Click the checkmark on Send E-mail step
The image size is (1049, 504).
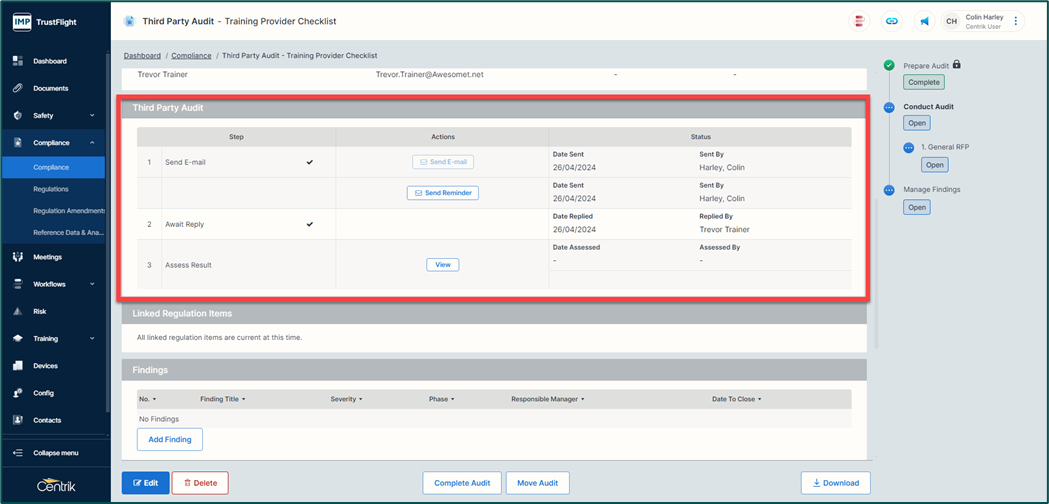[x=310, y=162]
